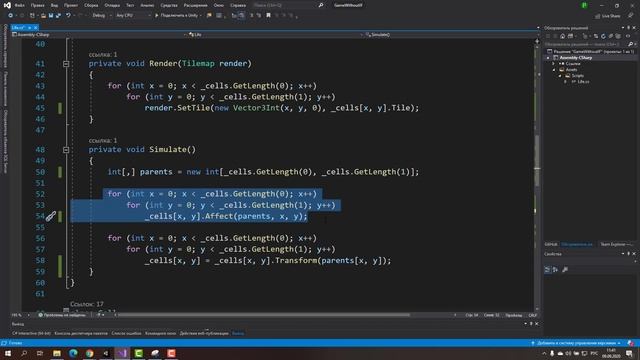Open the Вид menu
Screen dimensions: 640x360
54,5
